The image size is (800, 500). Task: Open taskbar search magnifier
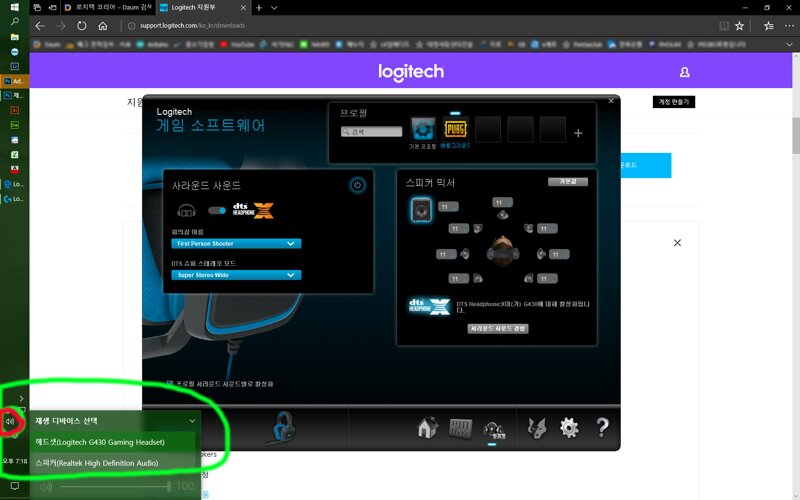click(x=15, y=22)
